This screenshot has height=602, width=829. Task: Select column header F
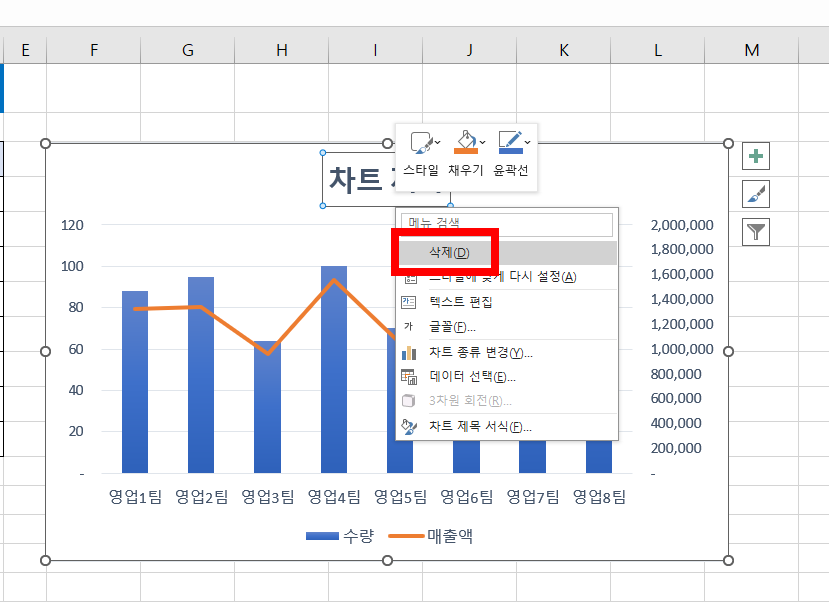point(94,50)
